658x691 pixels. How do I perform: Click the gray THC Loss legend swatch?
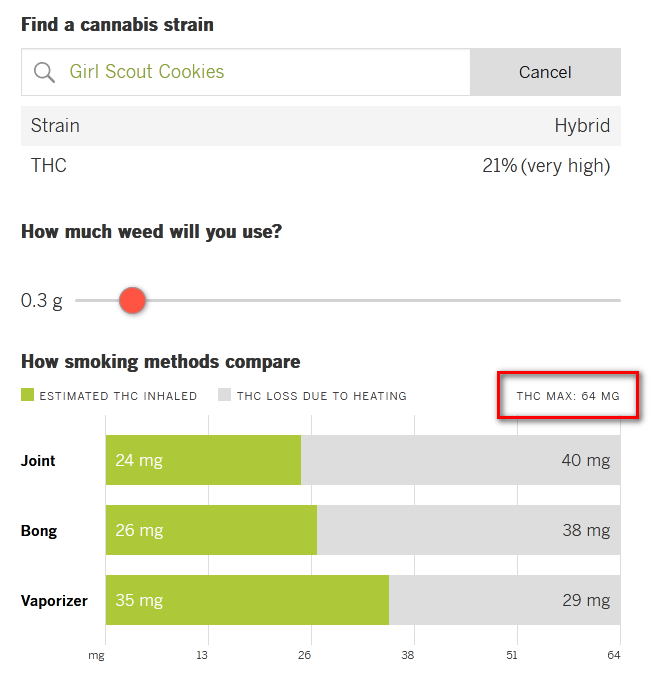(224, 395)
